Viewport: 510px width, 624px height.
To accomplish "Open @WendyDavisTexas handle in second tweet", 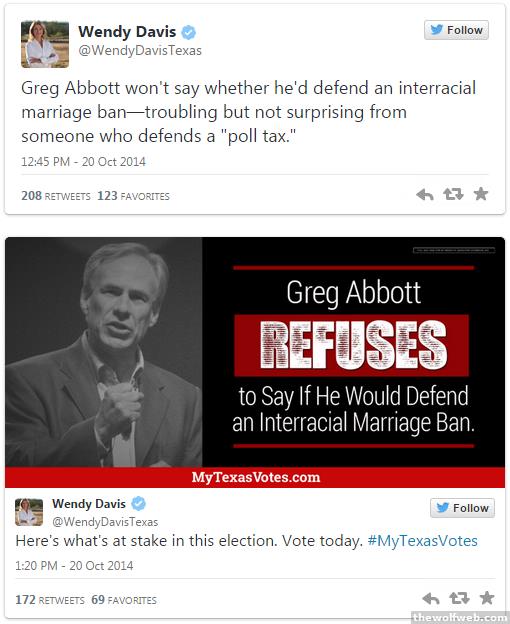I will [105, 522].
